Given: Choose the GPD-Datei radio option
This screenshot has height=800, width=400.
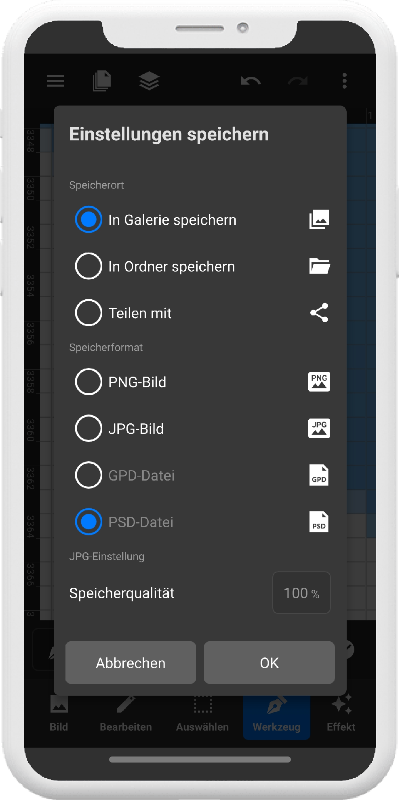Looking at the screenshot, I should click(88, 475).
